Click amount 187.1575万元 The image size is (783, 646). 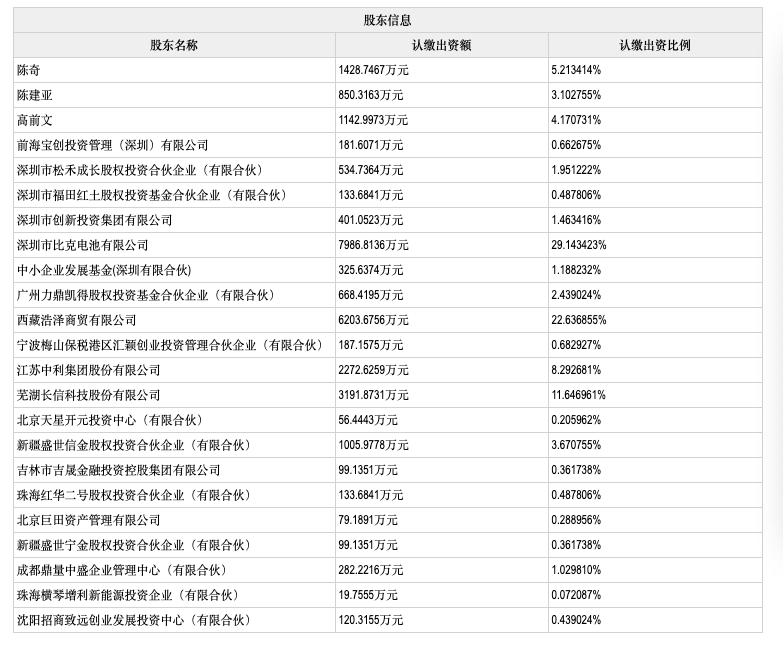coord(371,345)
